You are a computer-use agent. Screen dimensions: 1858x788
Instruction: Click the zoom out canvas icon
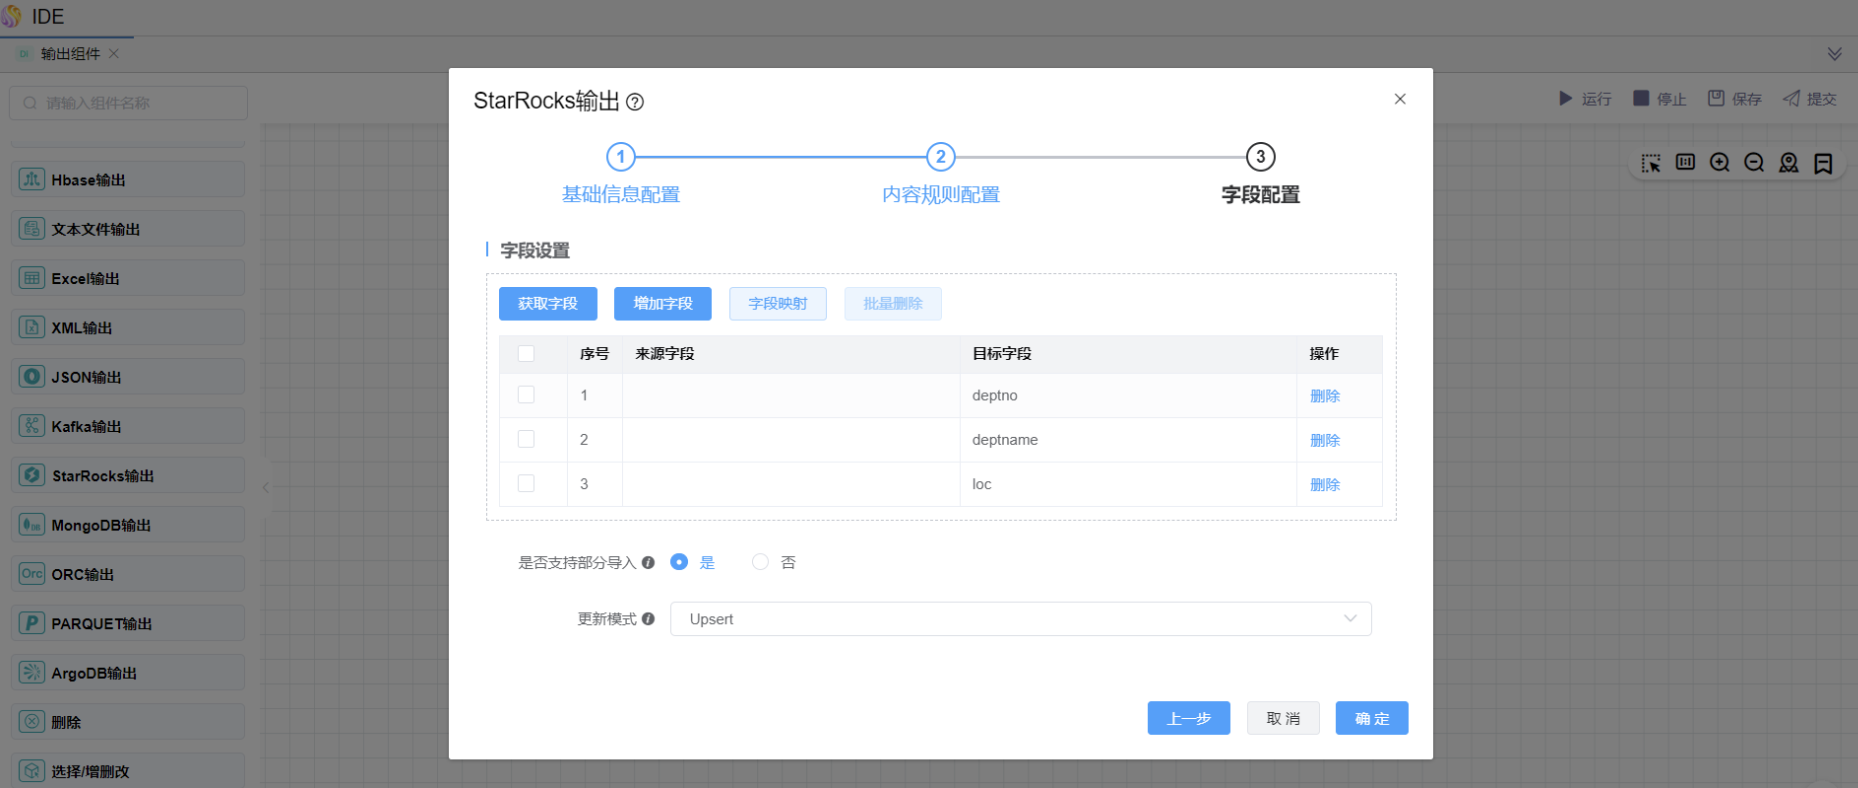pyautogui.click(x=1754, y=163)
